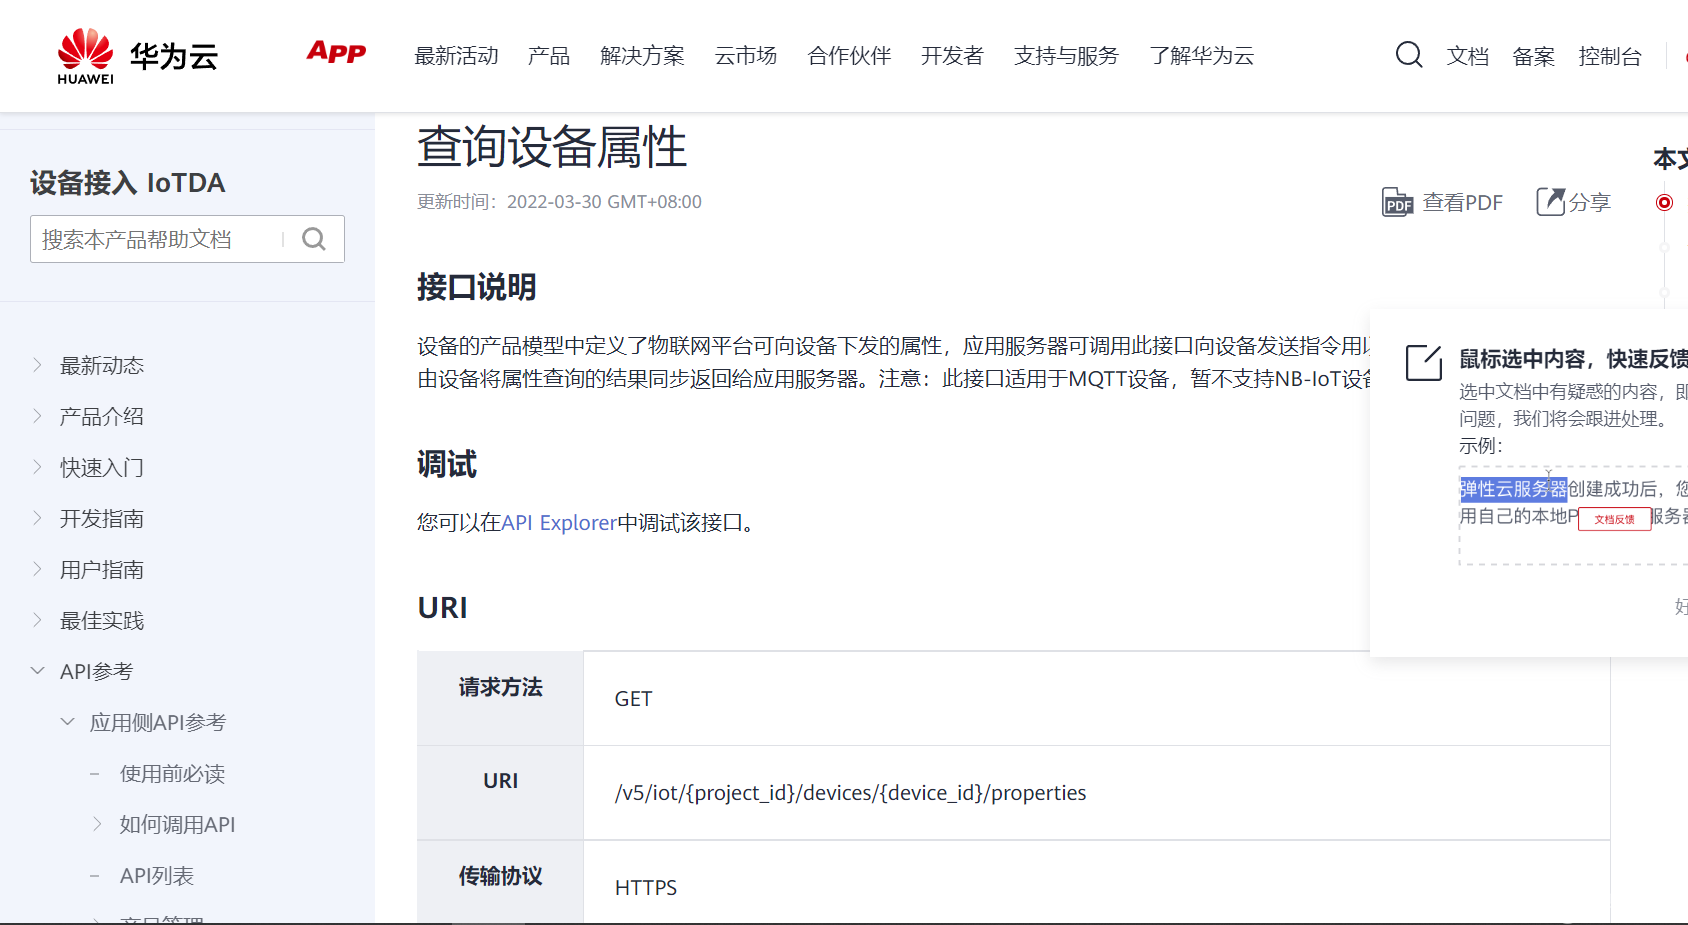Open the 控制台 console link

pos(1610,57)
